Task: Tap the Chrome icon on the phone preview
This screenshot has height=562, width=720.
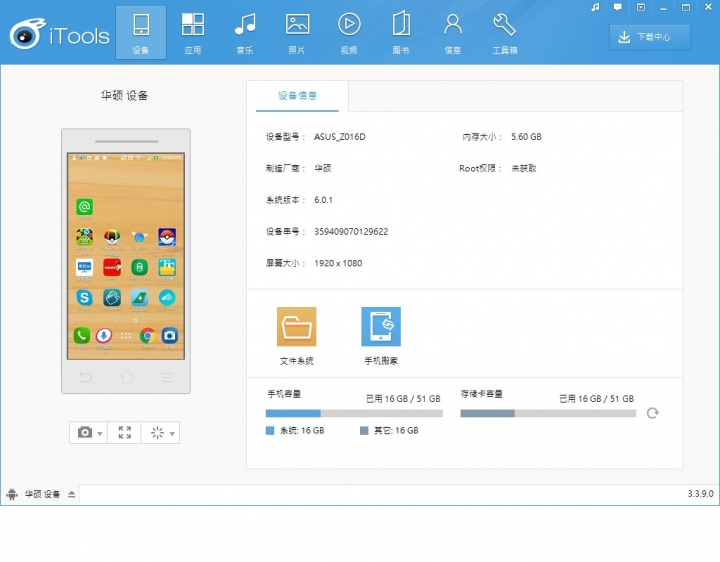Action: [147, 336]
